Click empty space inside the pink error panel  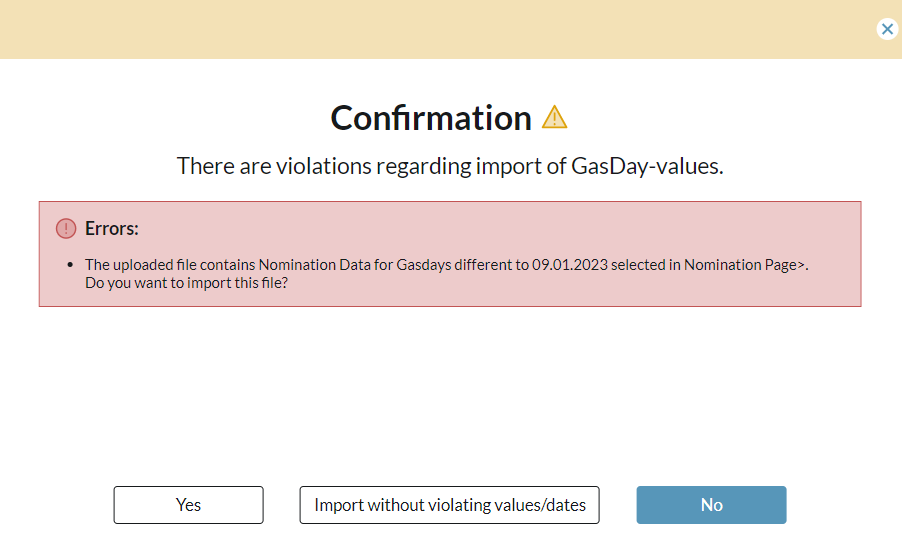600,230
